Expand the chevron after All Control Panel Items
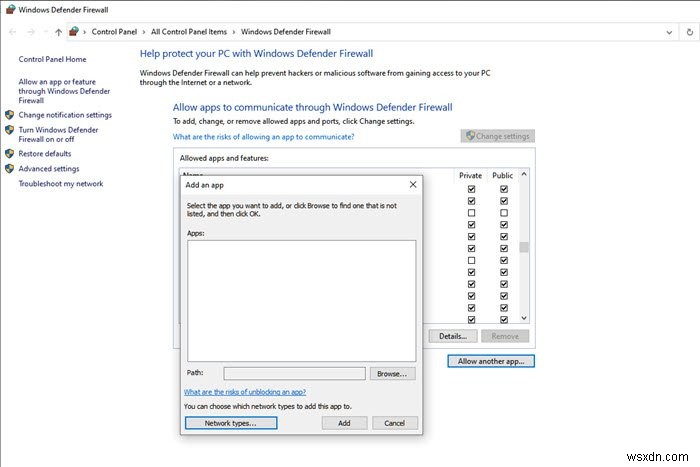This screenshot has height=467, width=700. click(233, 32)
